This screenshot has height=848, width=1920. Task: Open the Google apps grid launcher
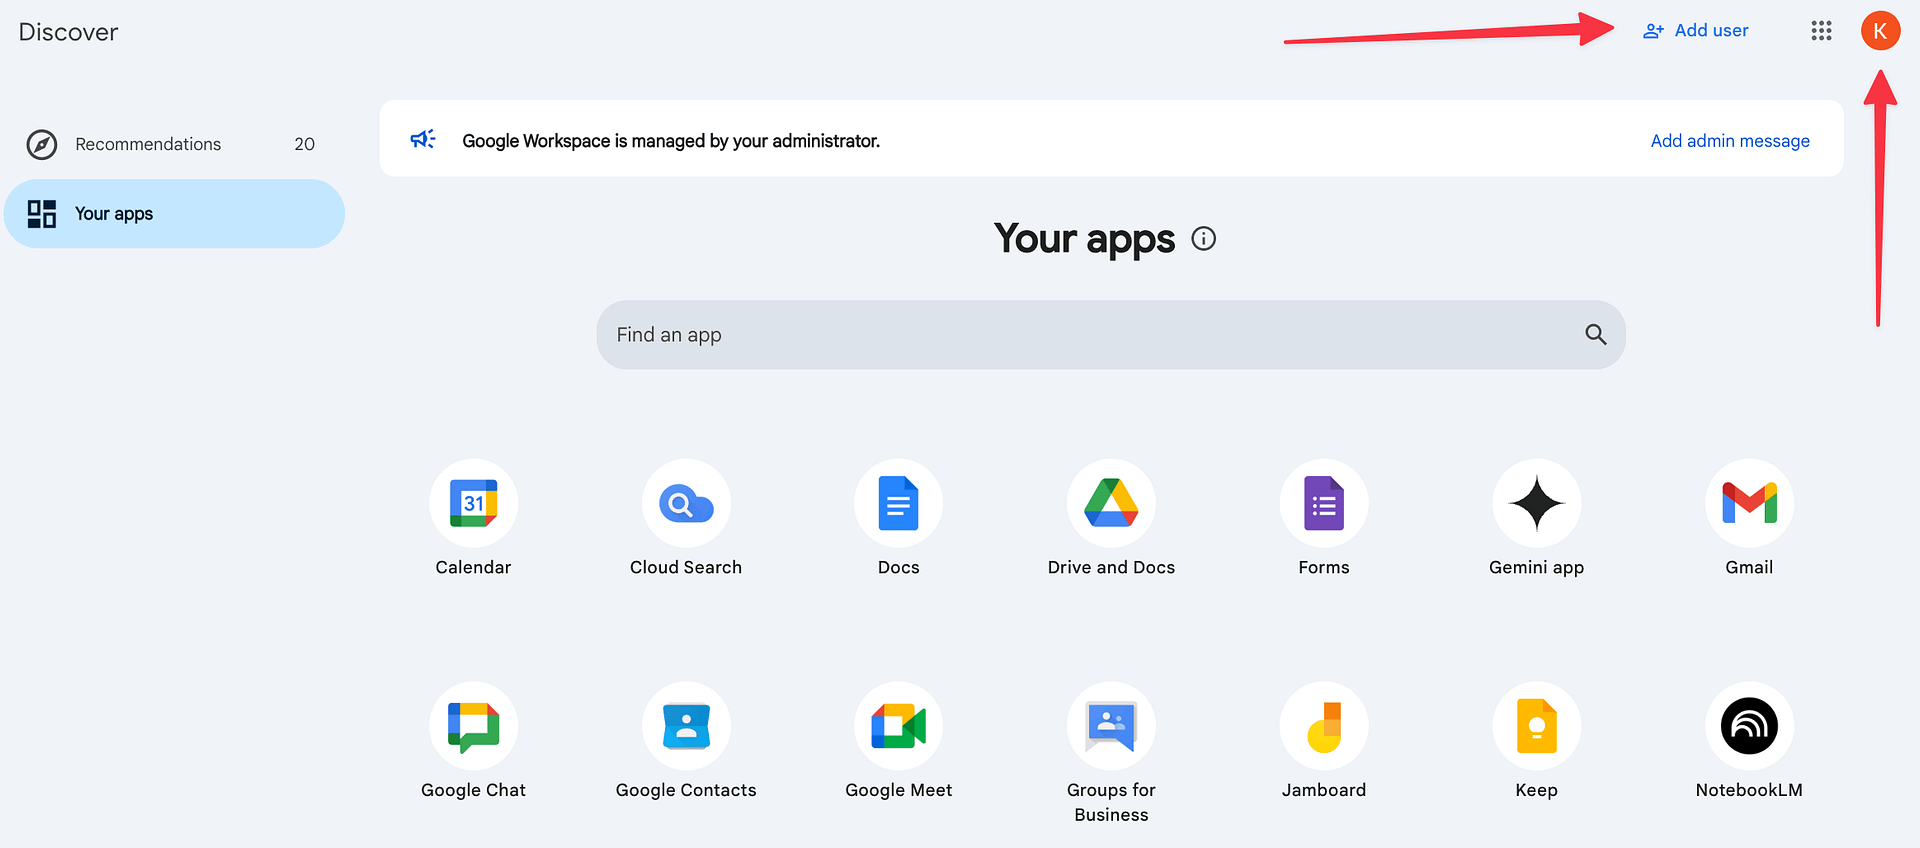point(1821,31)
